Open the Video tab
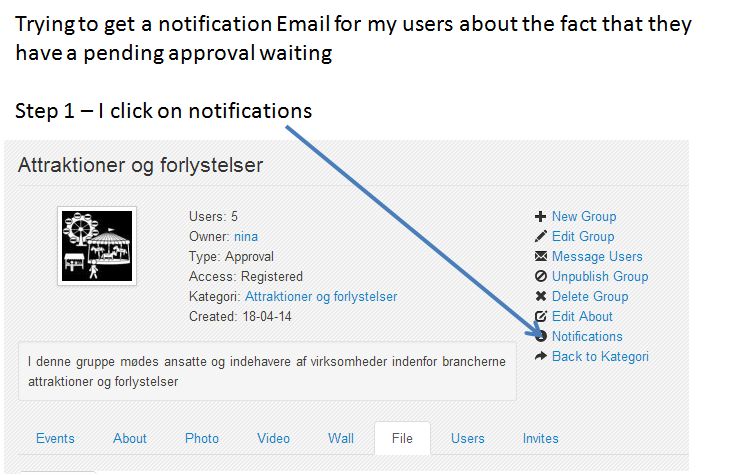Viewport: 740px width, 475px height. coord(274,438)
